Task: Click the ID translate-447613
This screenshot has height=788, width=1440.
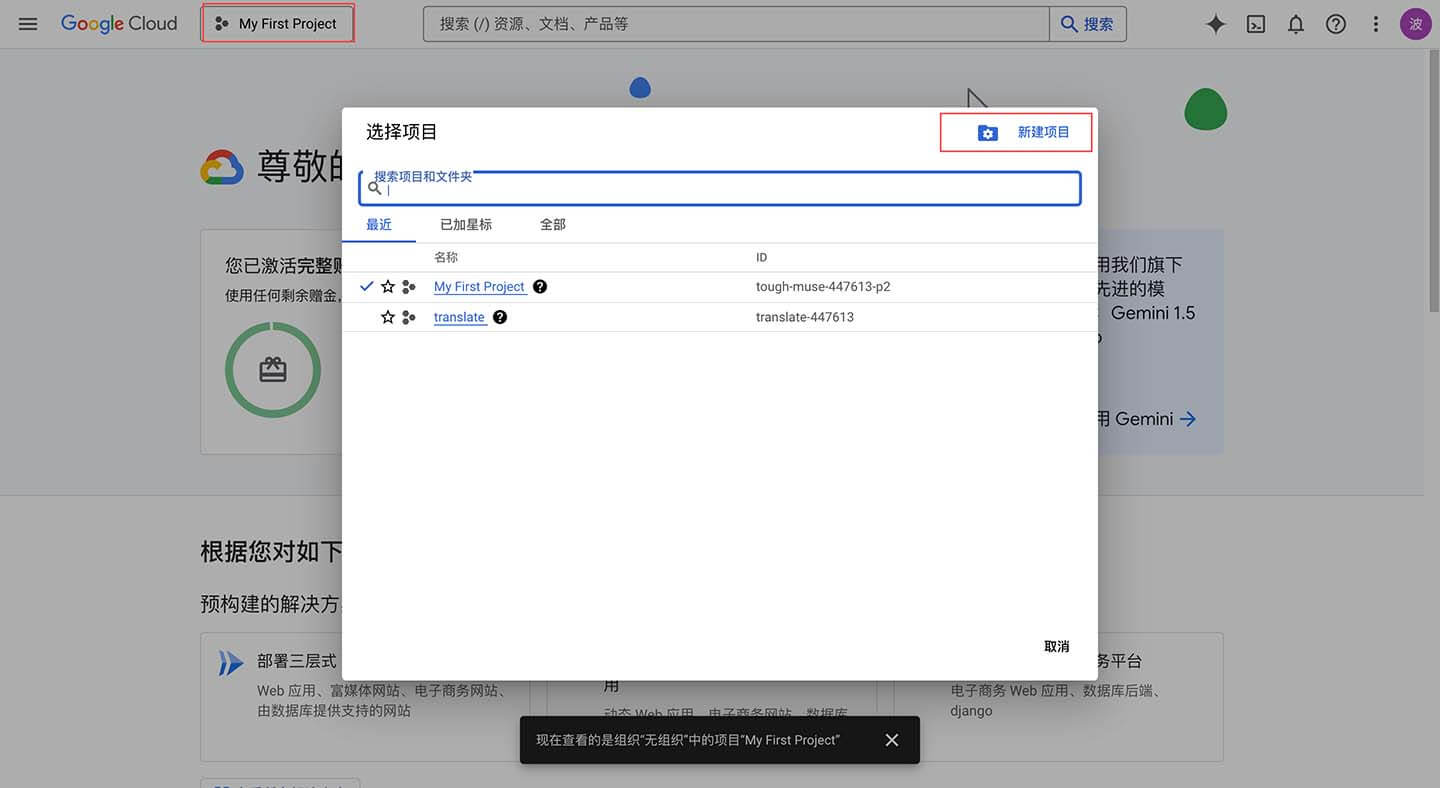Action: click(x=805, y=317)
